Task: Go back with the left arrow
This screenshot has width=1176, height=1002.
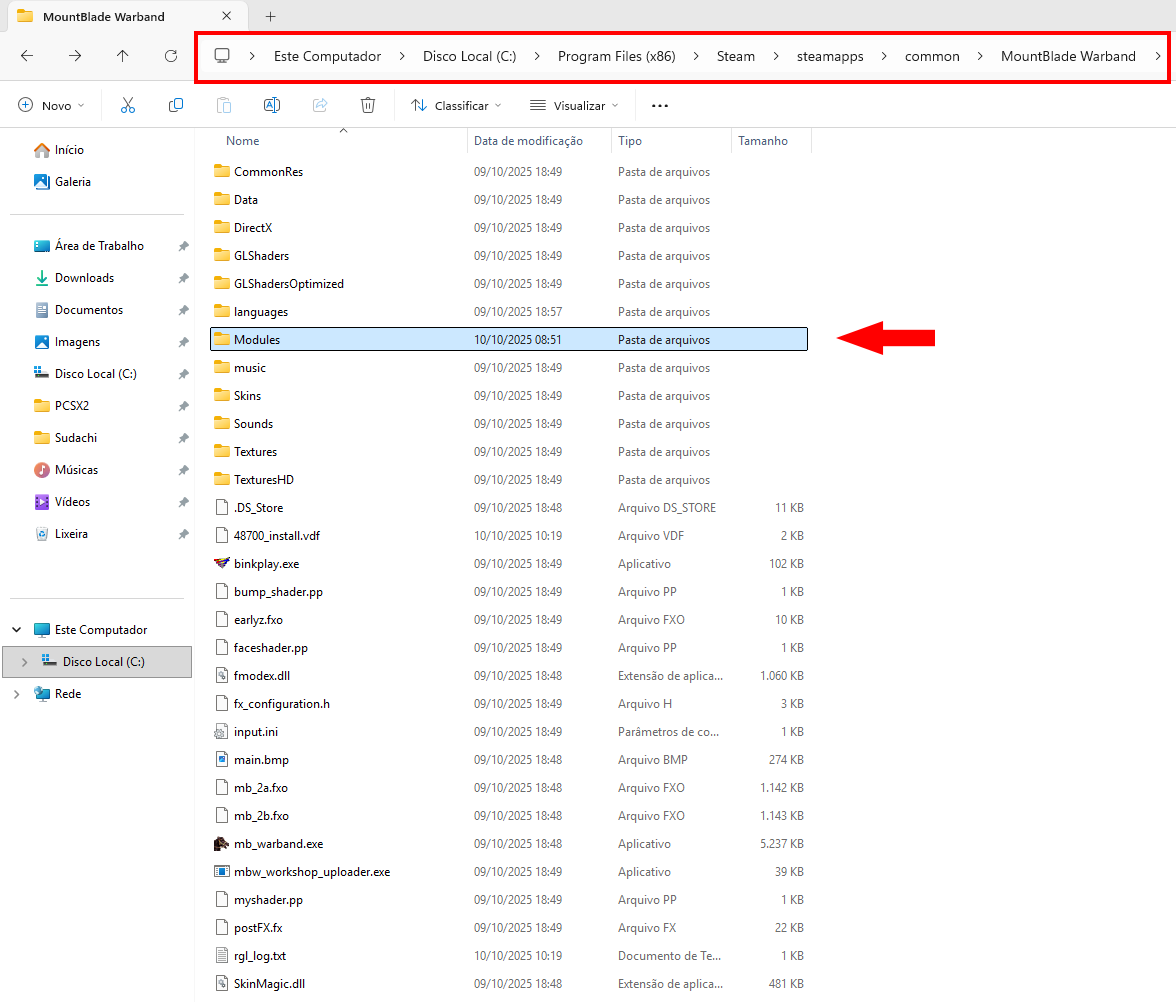Action: click(x=27, y=56)
